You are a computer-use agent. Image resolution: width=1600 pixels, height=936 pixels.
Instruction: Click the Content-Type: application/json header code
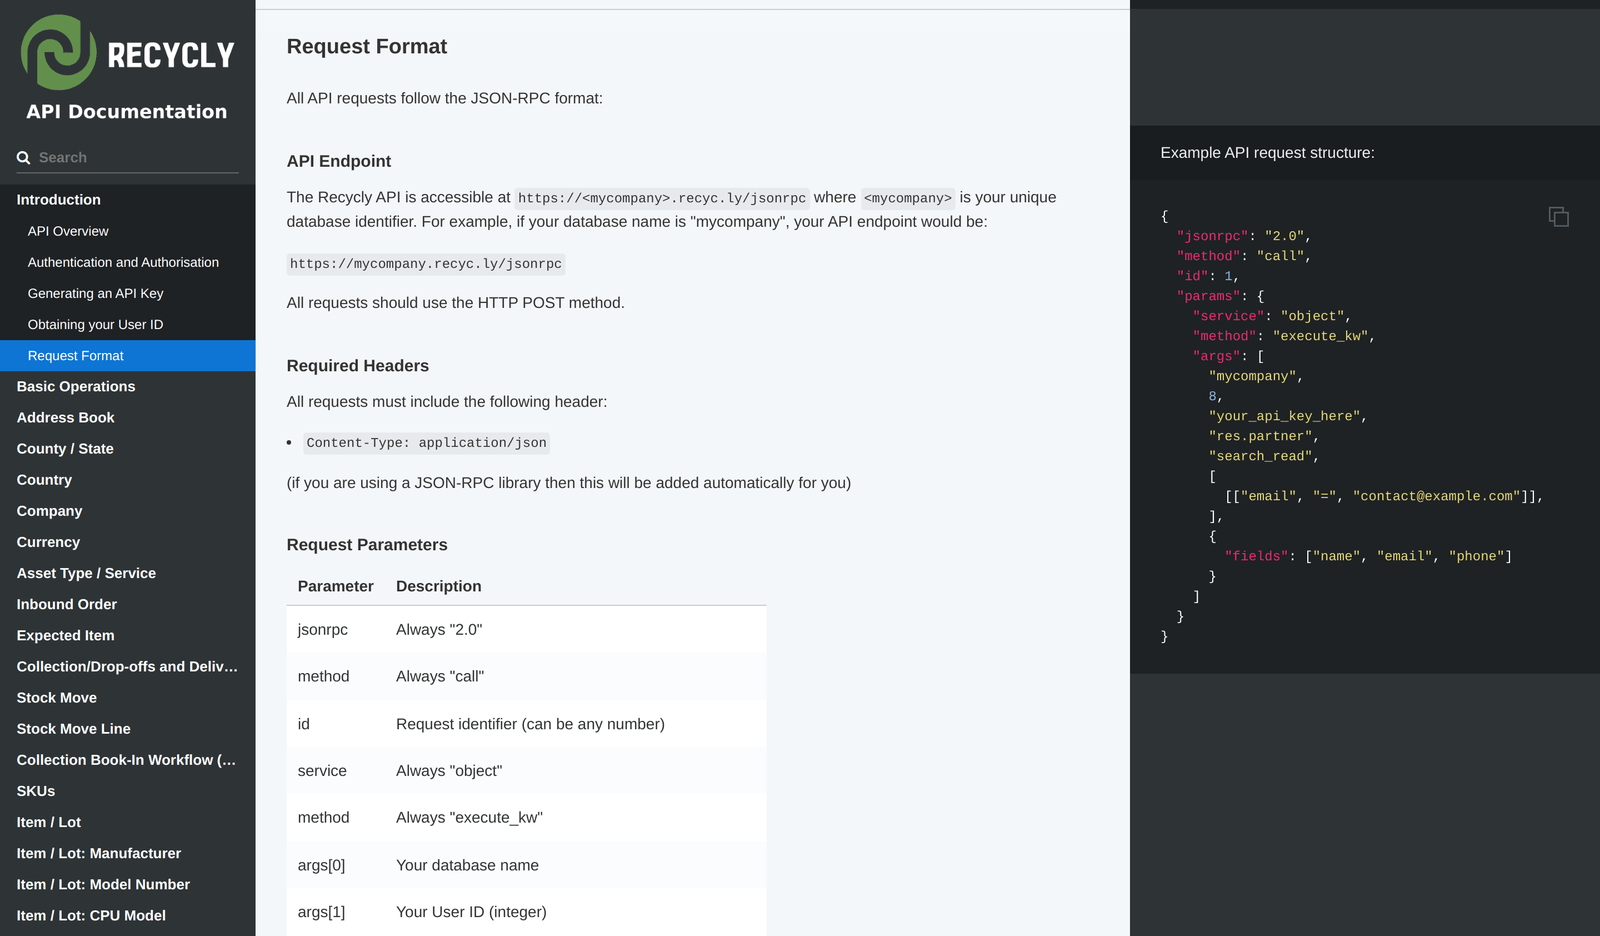pyautogui.click(x=427, y=443)
